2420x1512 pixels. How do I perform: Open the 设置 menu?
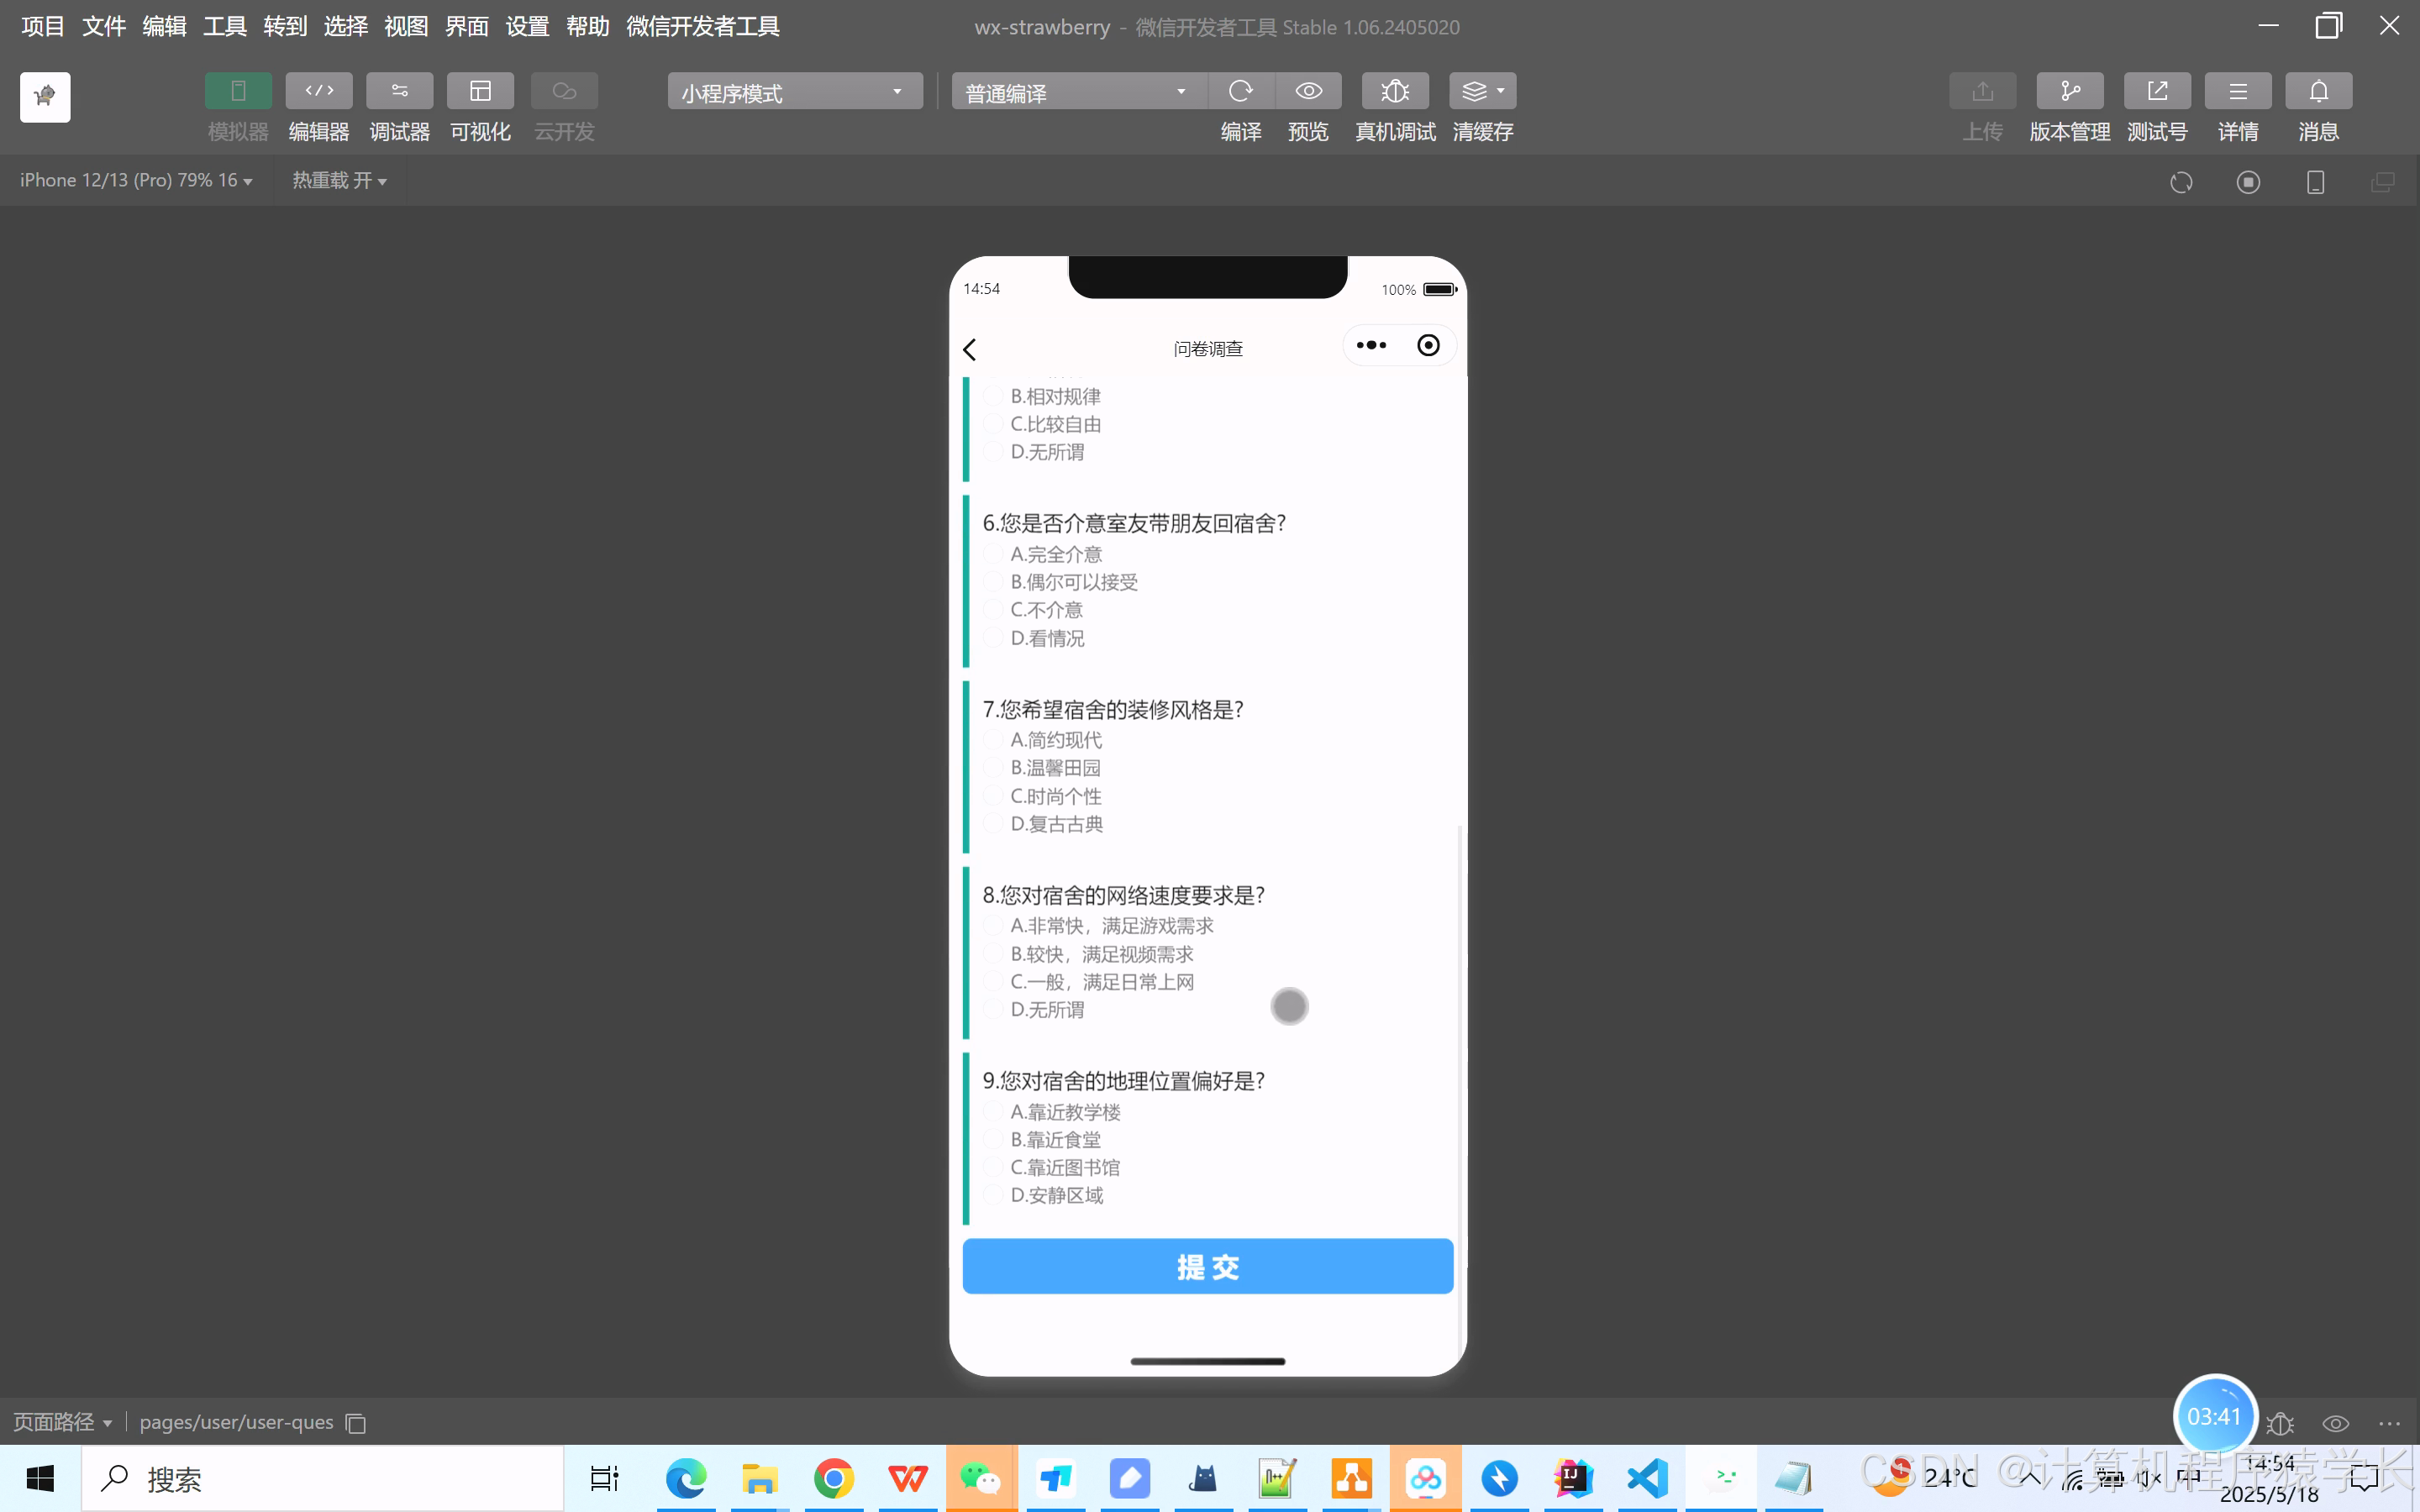[528, 26]
